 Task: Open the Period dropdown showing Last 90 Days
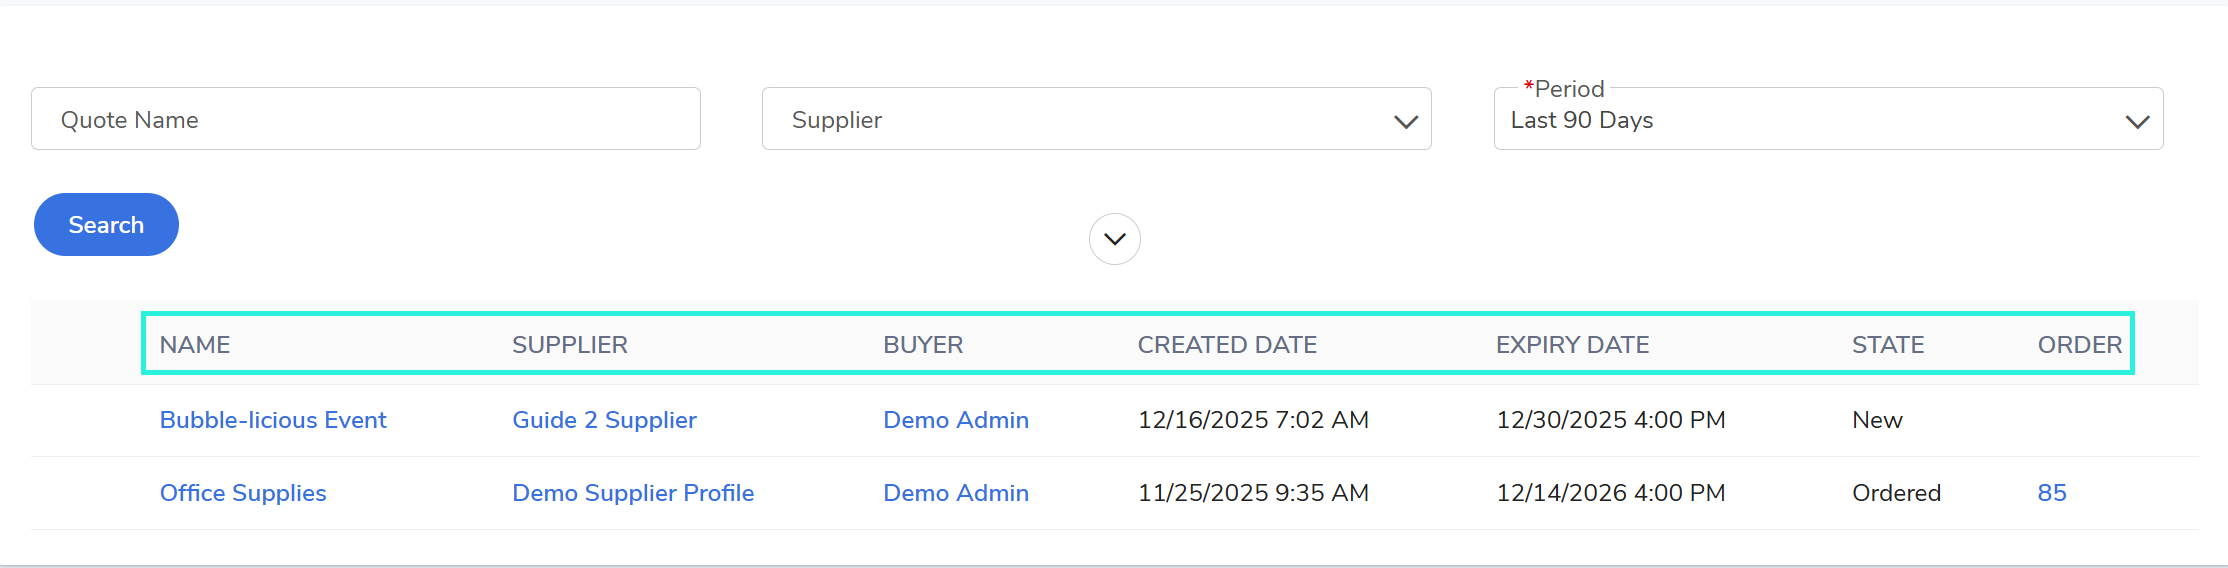[1827, 120]
